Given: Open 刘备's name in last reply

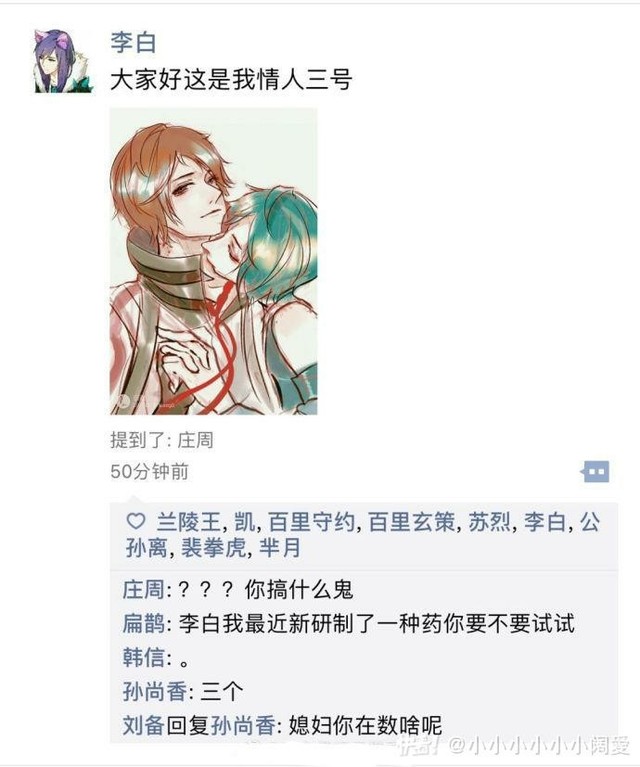Looking at the screenshot, I should [143, 725].
